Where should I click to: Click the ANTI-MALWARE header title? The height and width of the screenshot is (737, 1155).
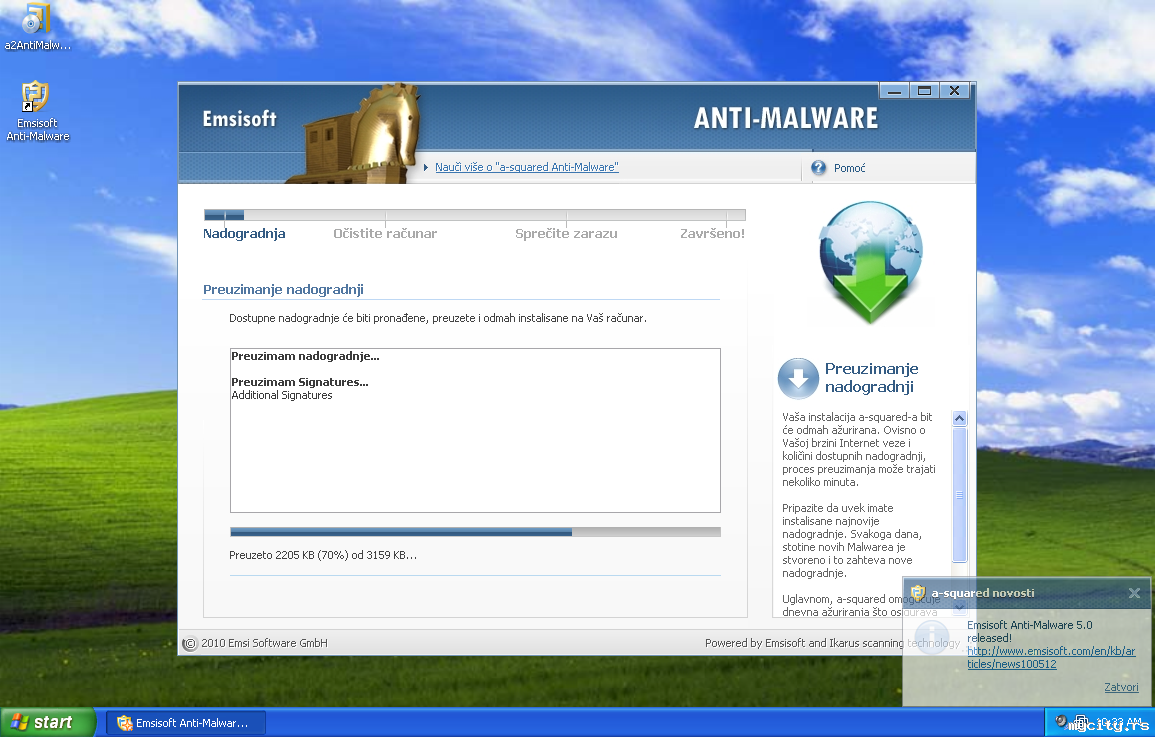786,118
